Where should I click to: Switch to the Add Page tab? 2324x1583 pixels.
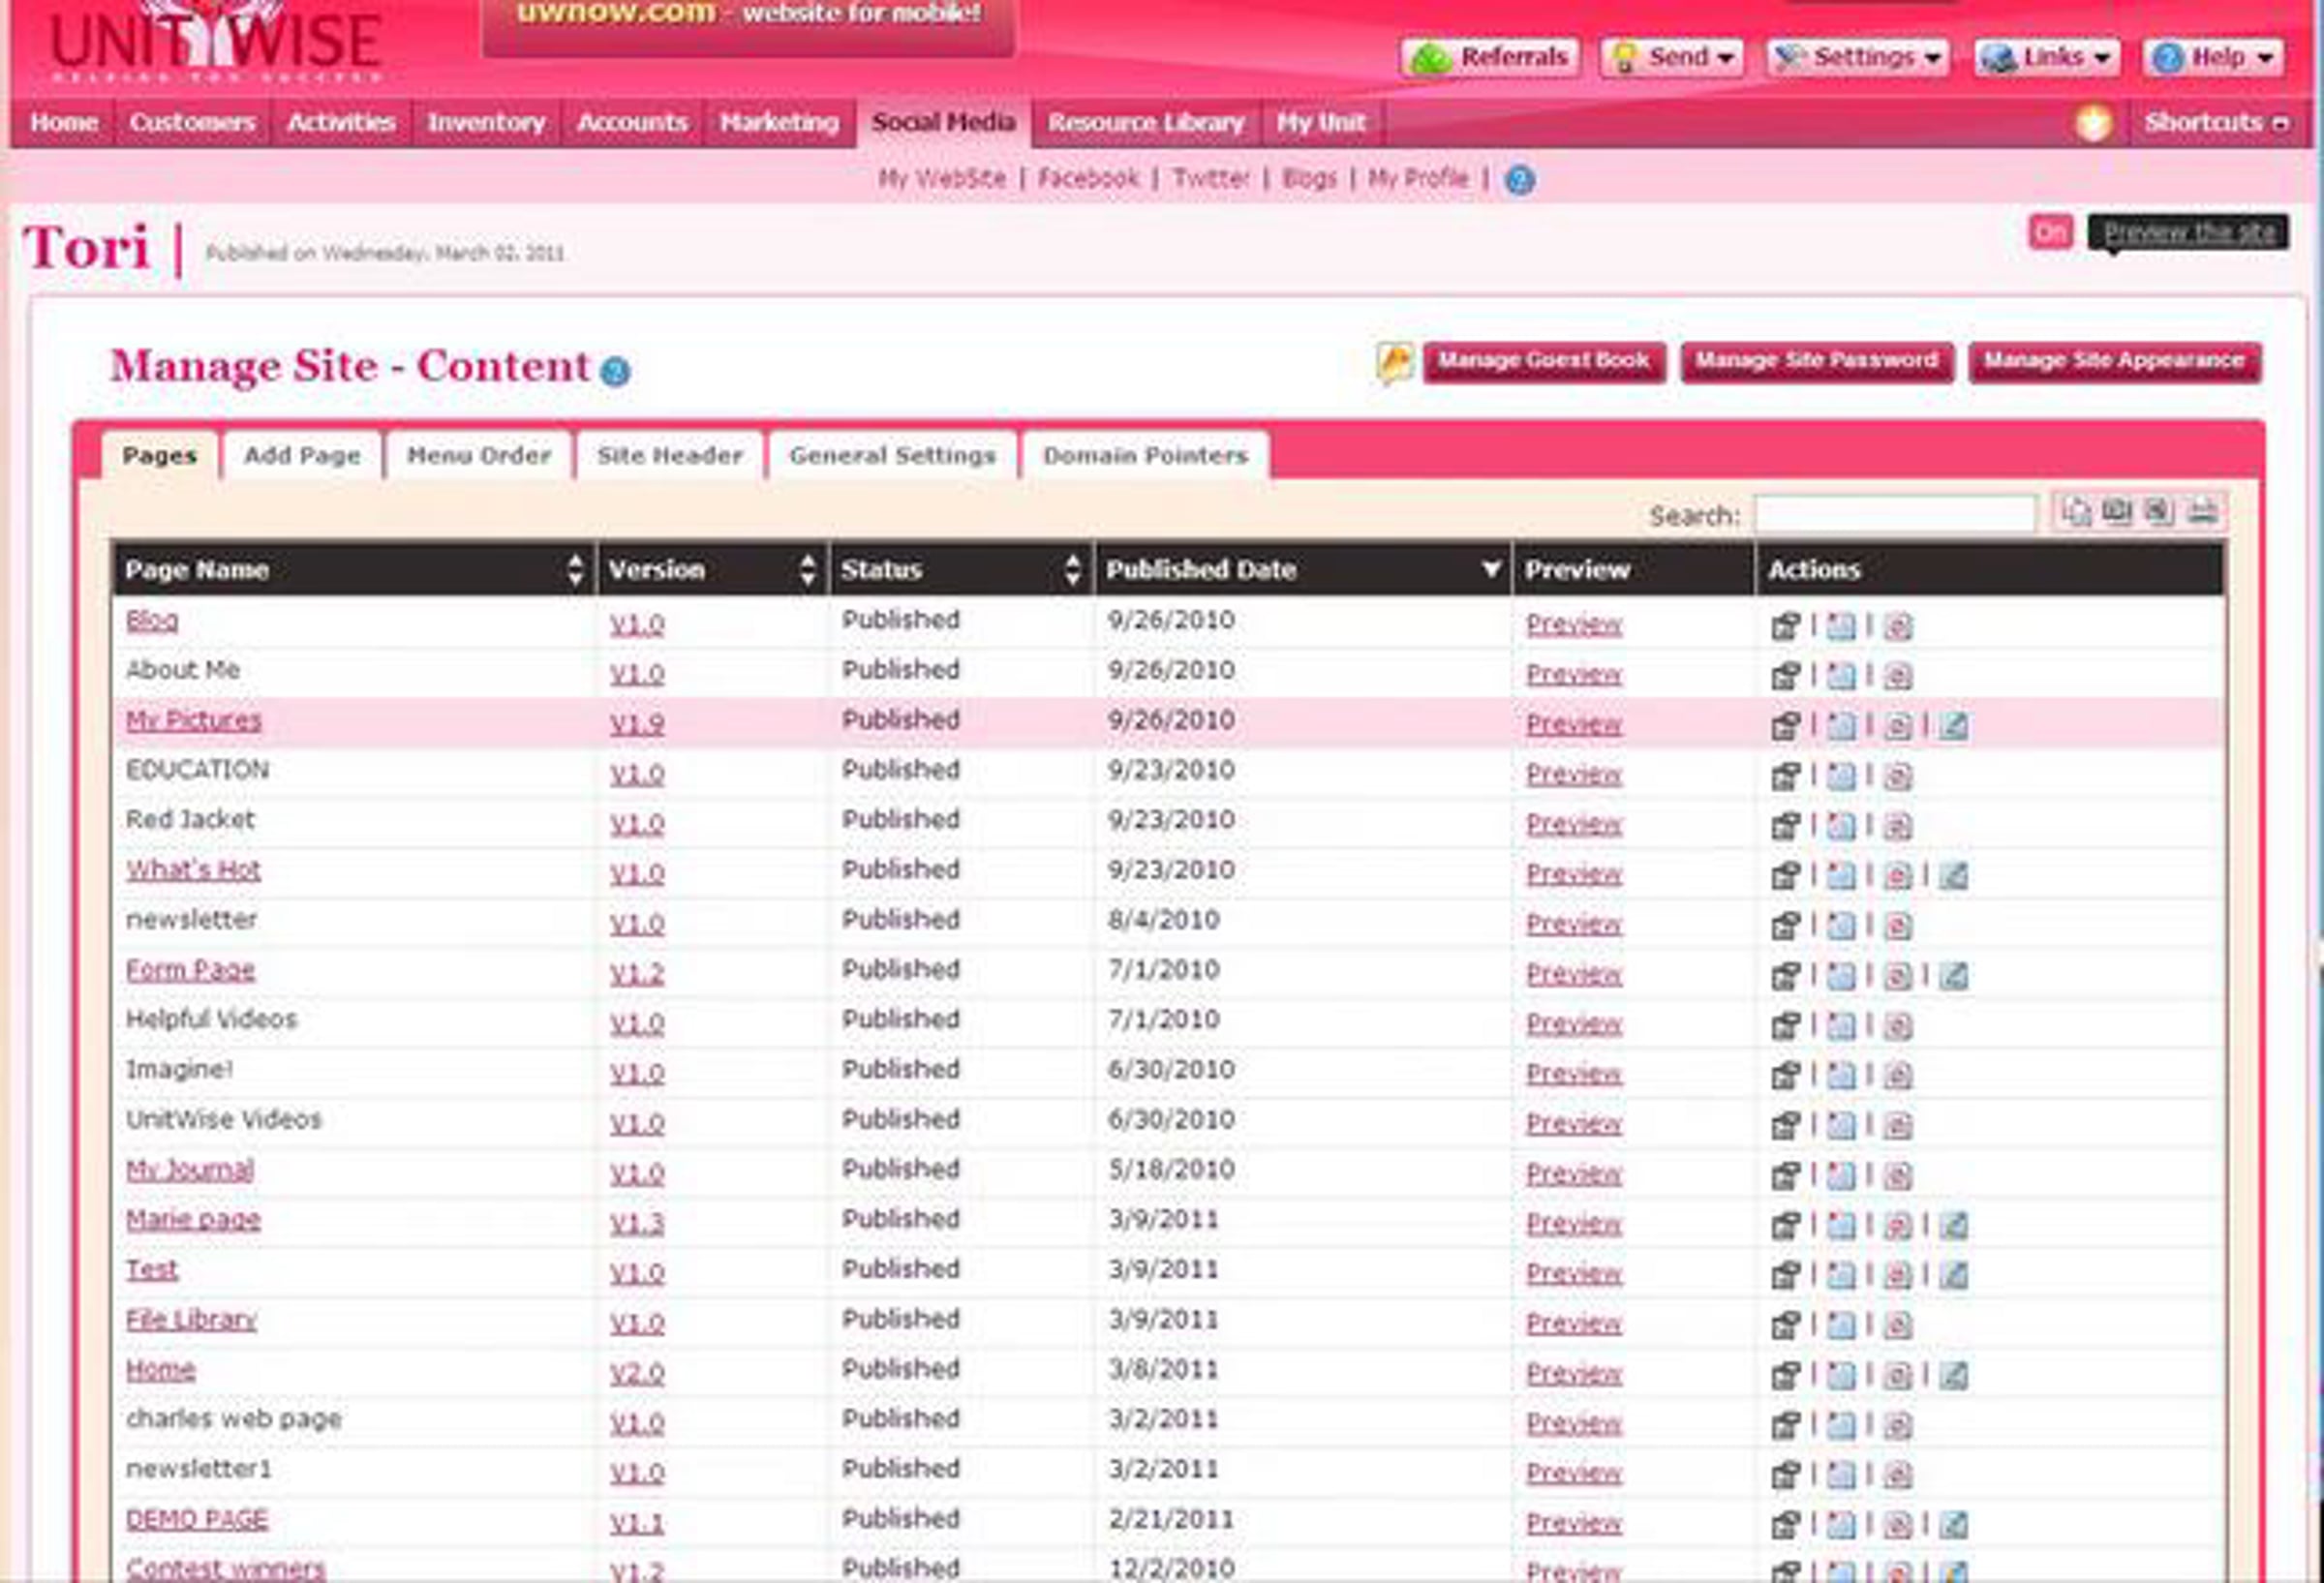[x=302, y=456]
